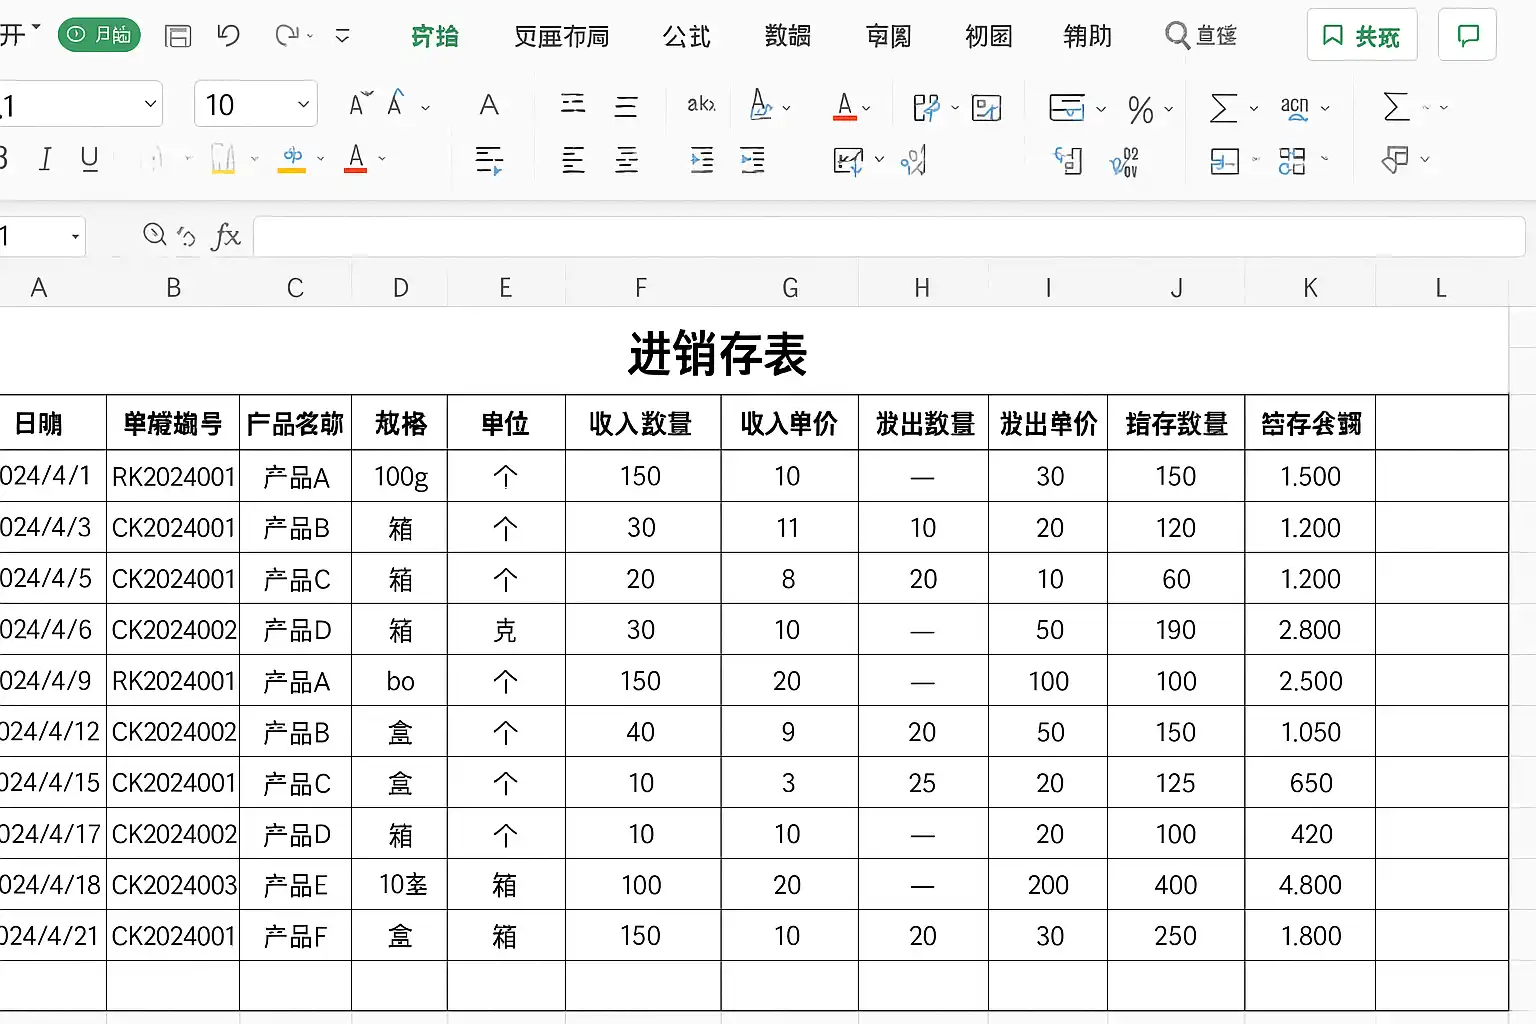Click the strikethrough (ak) icon
Viewport: 1536px width, 1024px height.
tap(700, 105)
